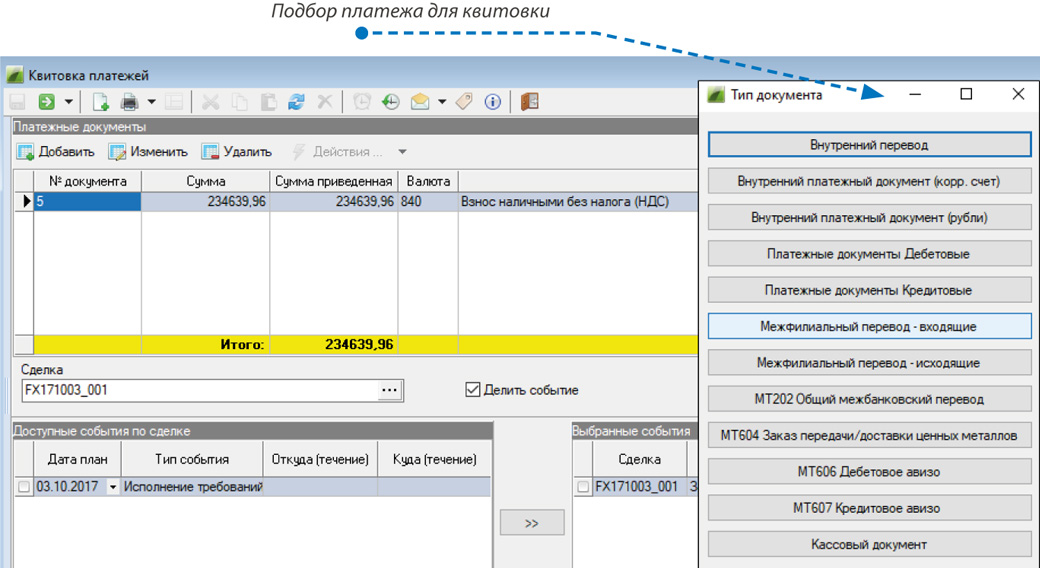This screenshot has width=1040, height=570.
Task: Select 'МТ202 Общий межбанковский перевод' button
Action: point(869,399)
